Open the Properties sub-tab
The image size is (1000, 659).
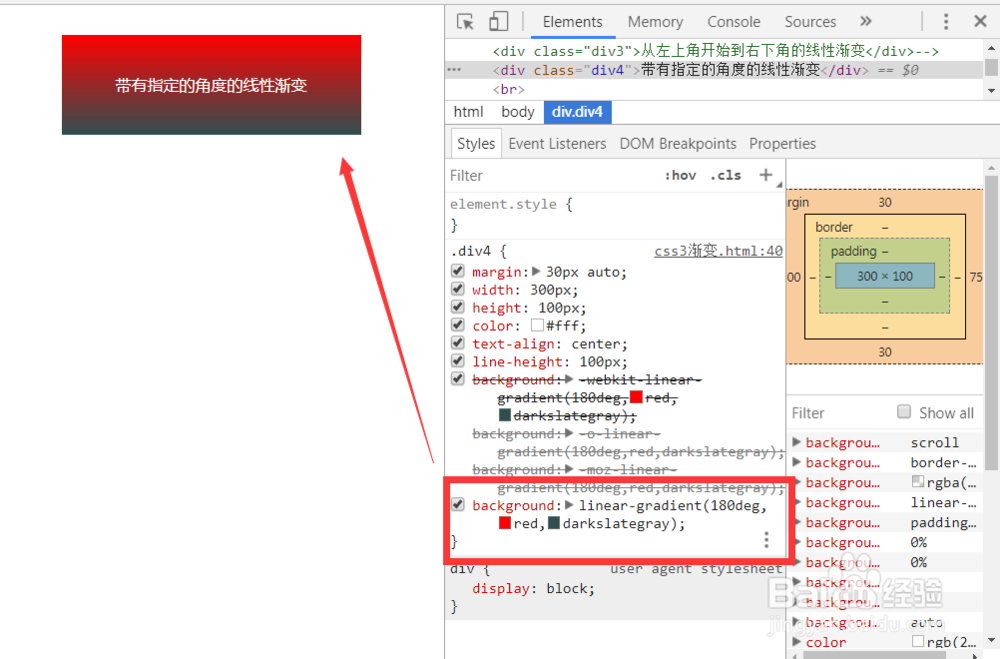tap(782, 144)
